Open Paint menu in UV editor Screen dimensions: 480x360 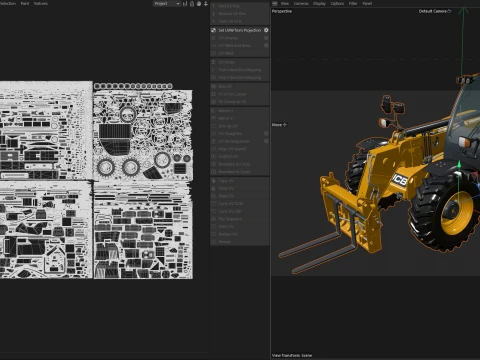(x=25, y=4)
